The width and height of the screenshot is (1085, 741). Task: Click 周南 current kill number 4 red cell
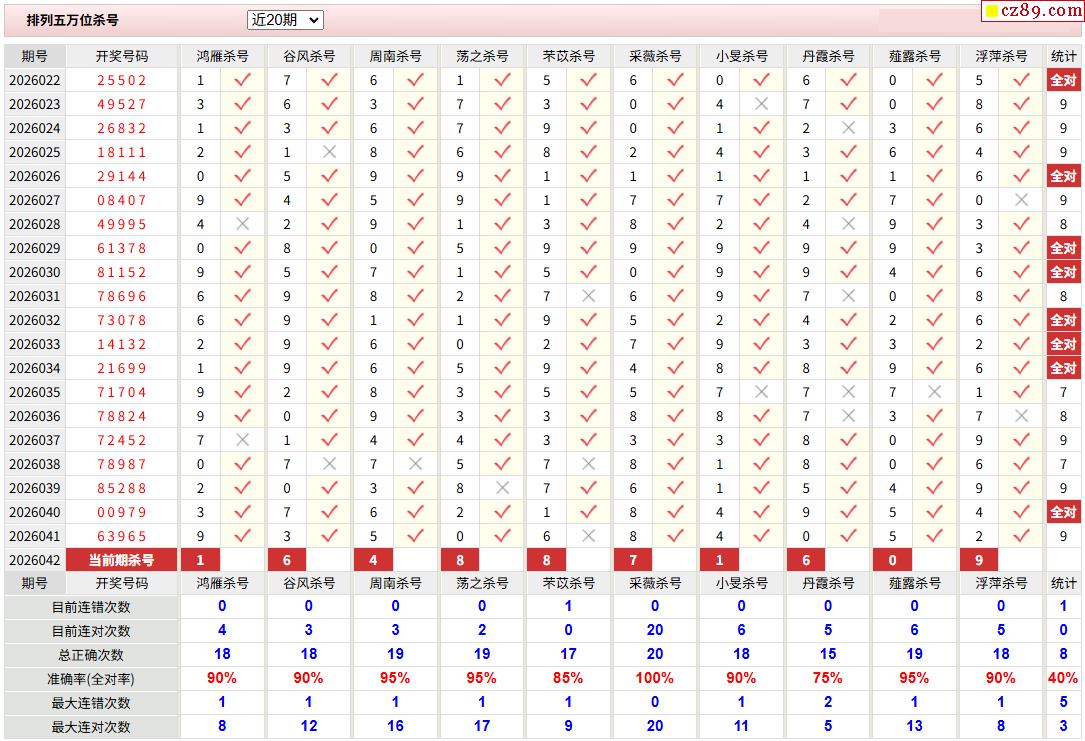(374, 560)
